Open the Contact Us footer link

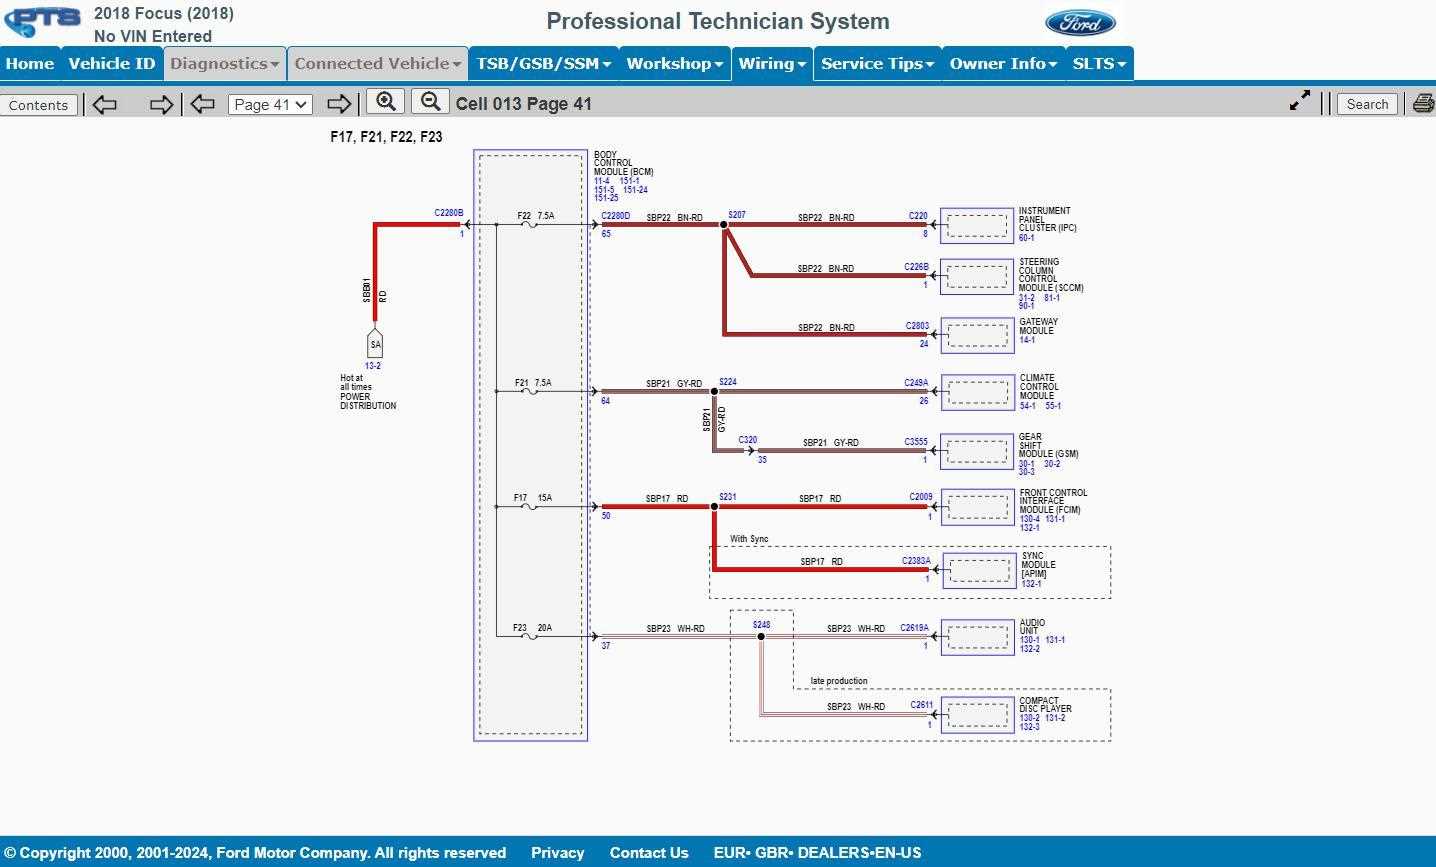[x=649, y=853]
